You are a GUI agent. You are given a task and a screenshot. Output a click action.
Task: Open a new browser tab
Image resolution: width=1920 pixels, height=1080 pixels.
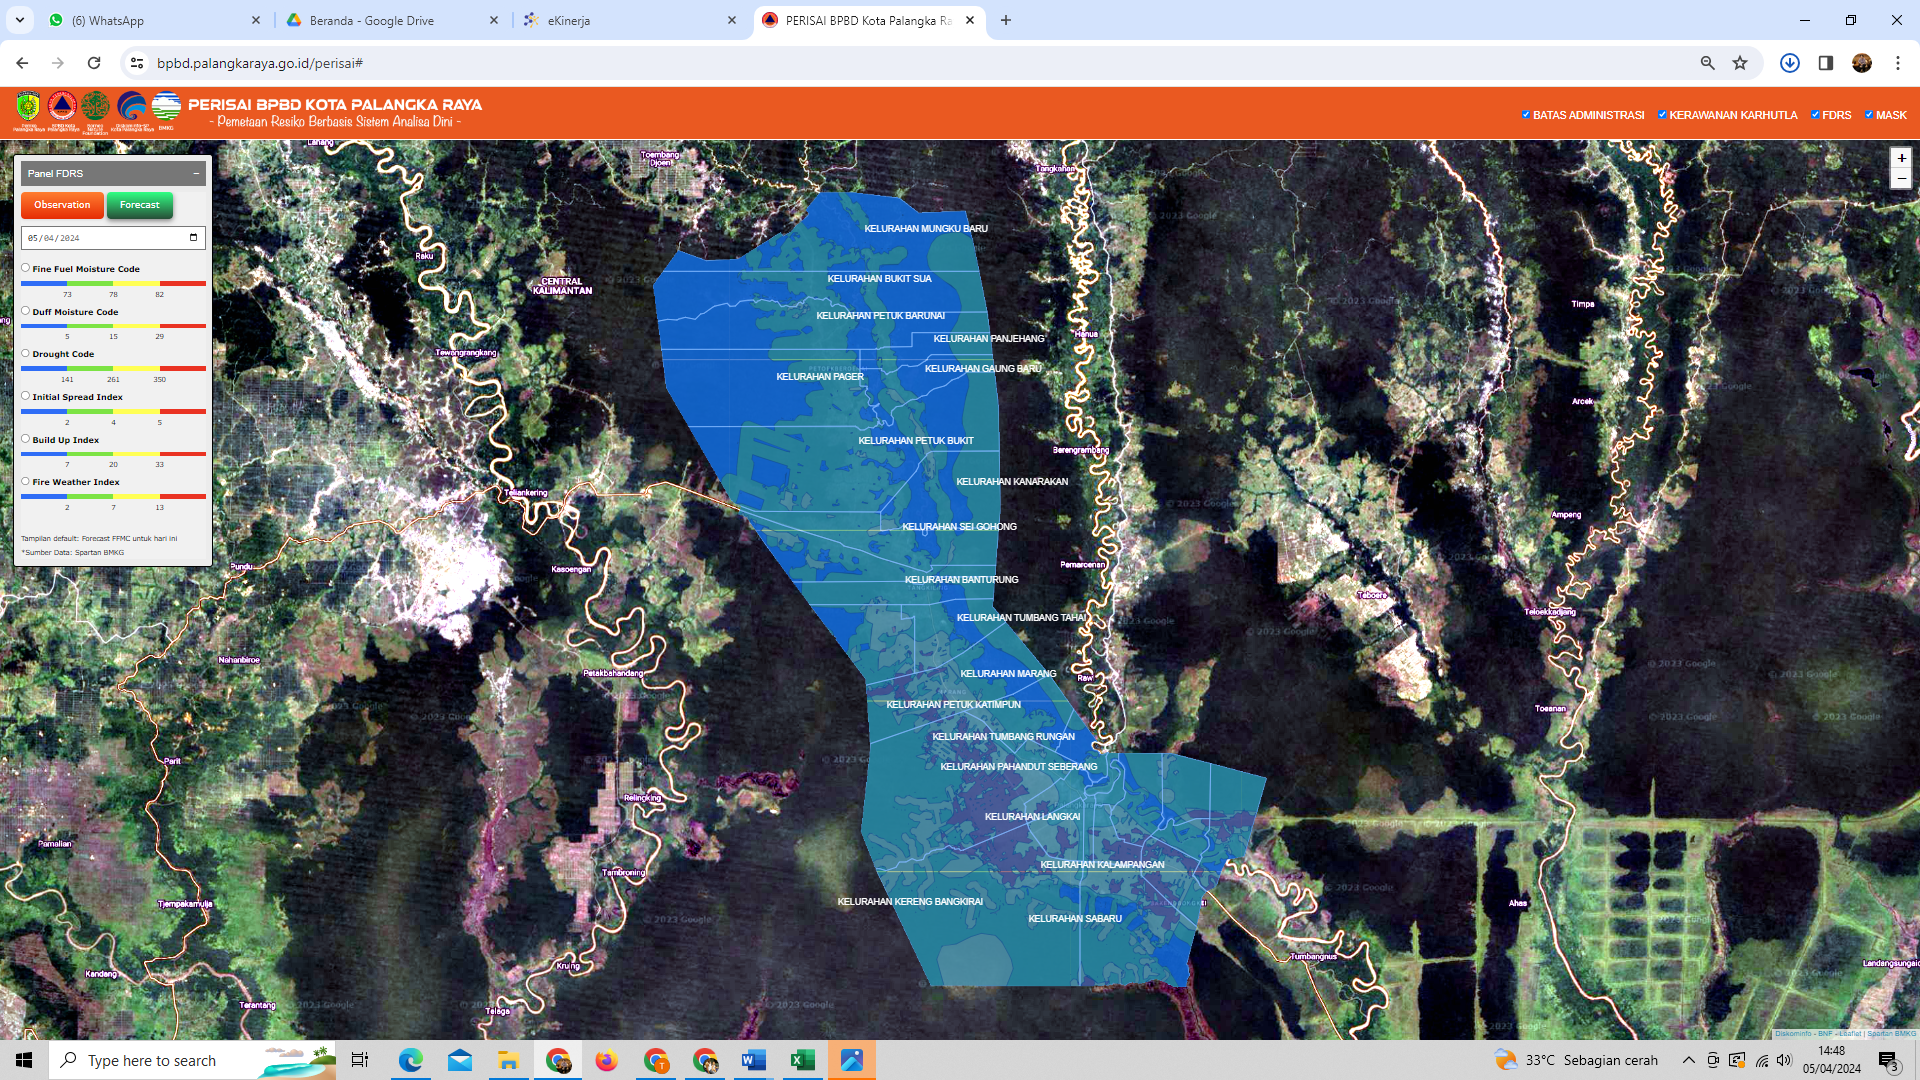tap(1006, 20)
